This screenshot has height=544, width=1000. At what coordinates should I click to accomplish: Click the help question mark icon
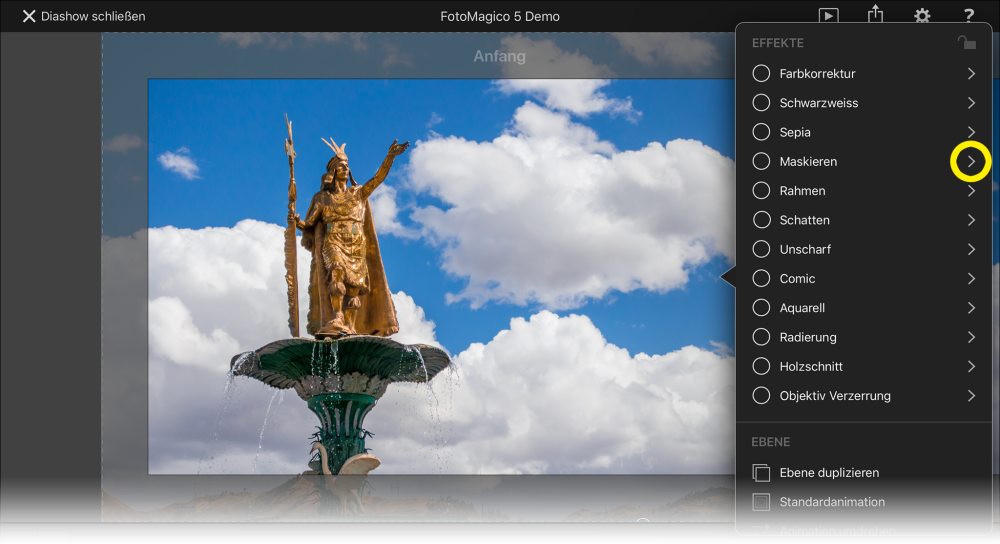[x=969, y=15]
